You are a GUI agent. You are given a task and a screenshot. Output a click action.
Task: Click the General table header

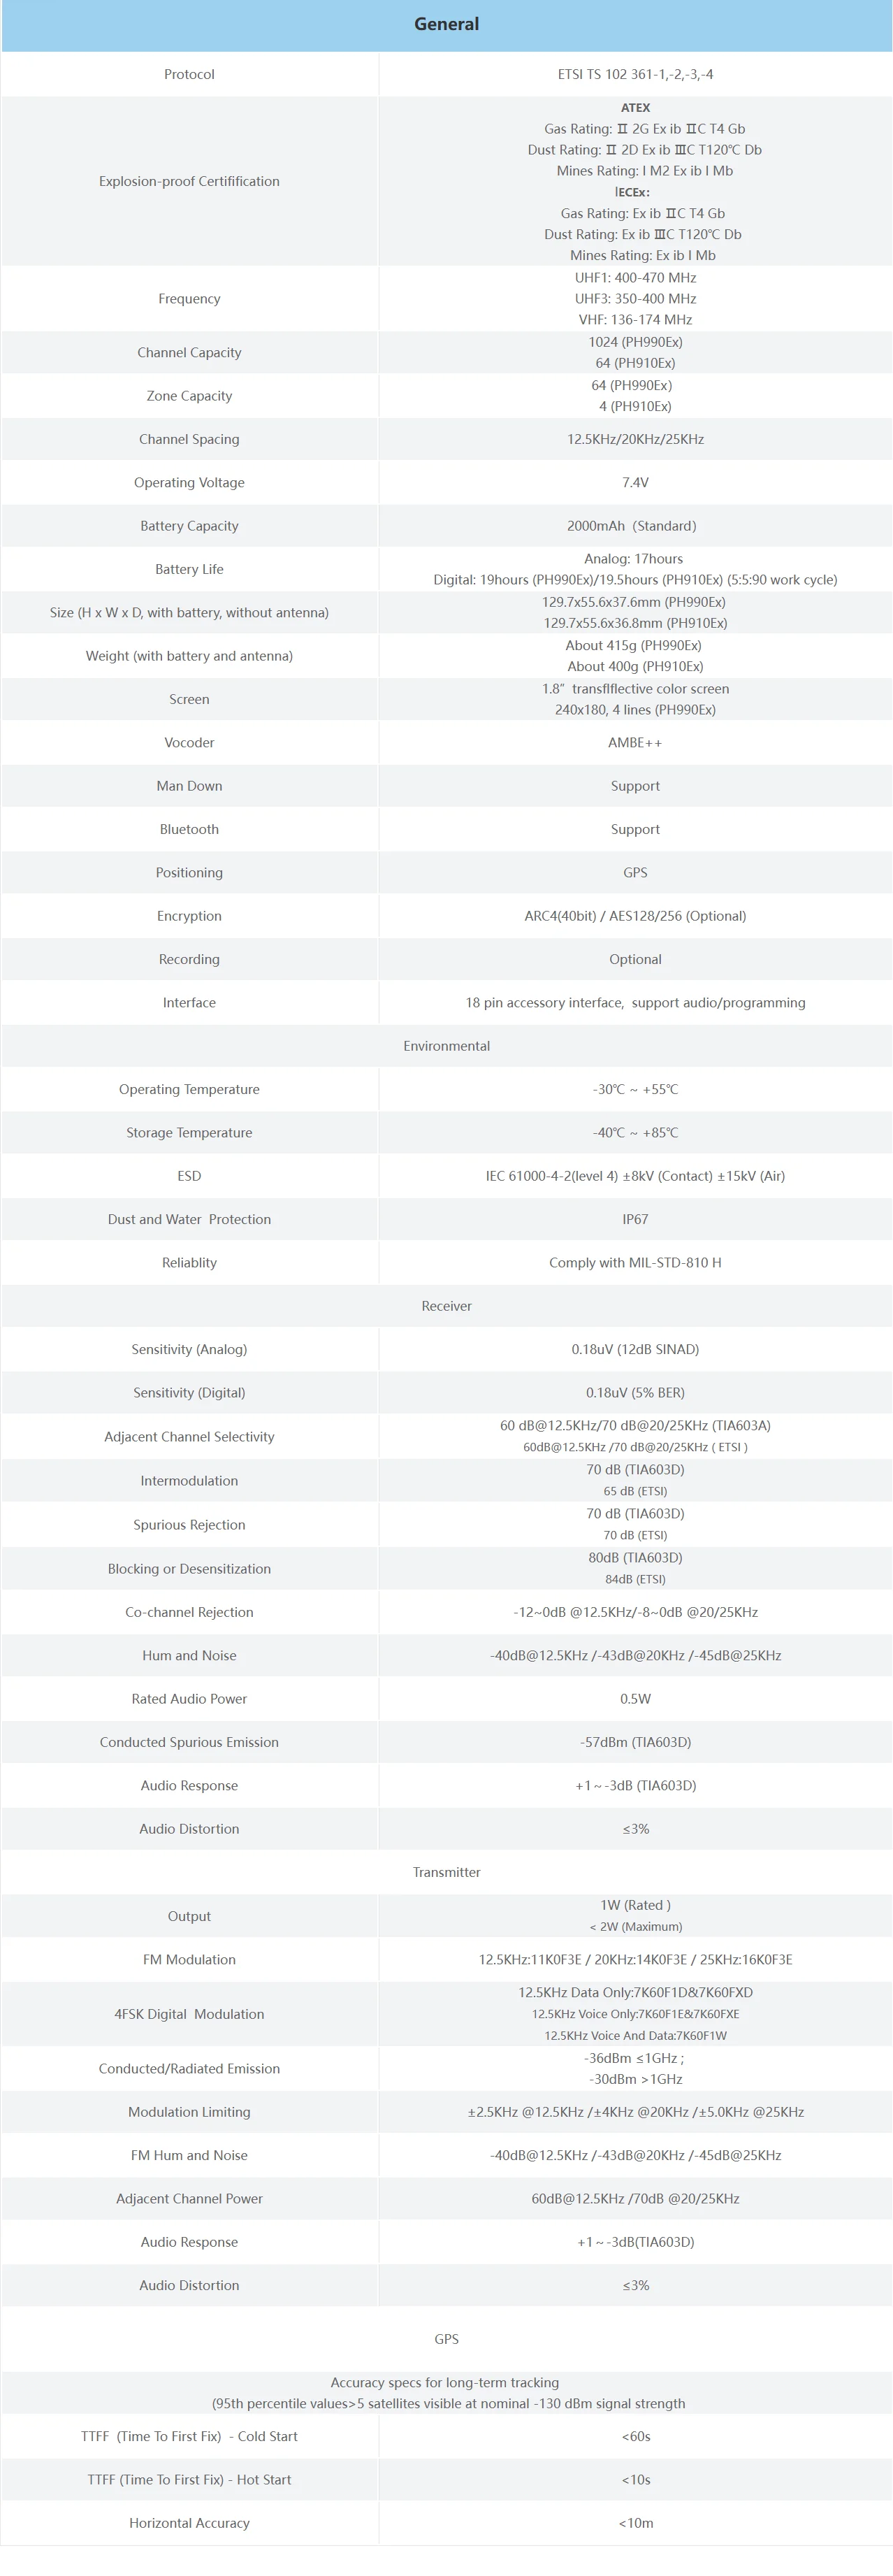(446, 25)
